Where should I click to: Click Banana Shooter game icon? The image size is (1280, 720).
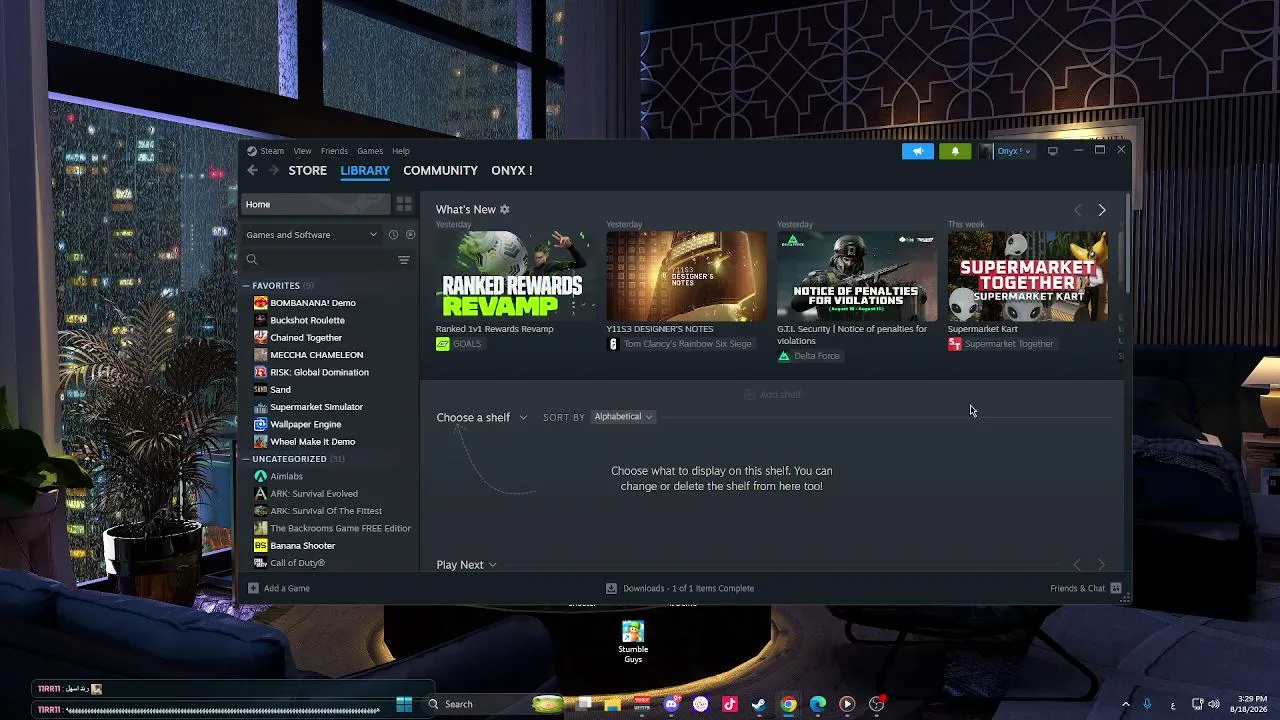(x=260, y=546)
